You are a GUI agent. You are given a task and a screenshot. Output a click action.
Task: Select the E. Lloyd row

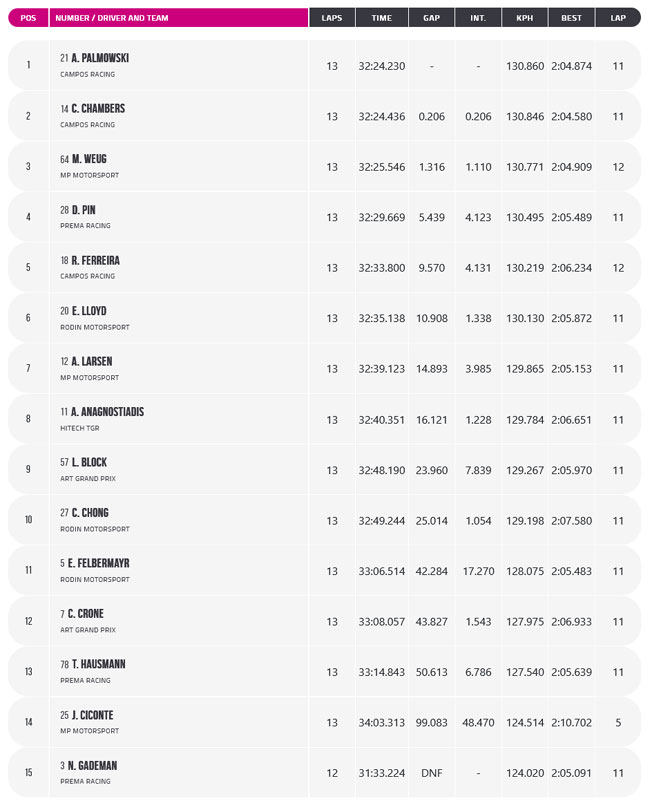coord(324,318)
